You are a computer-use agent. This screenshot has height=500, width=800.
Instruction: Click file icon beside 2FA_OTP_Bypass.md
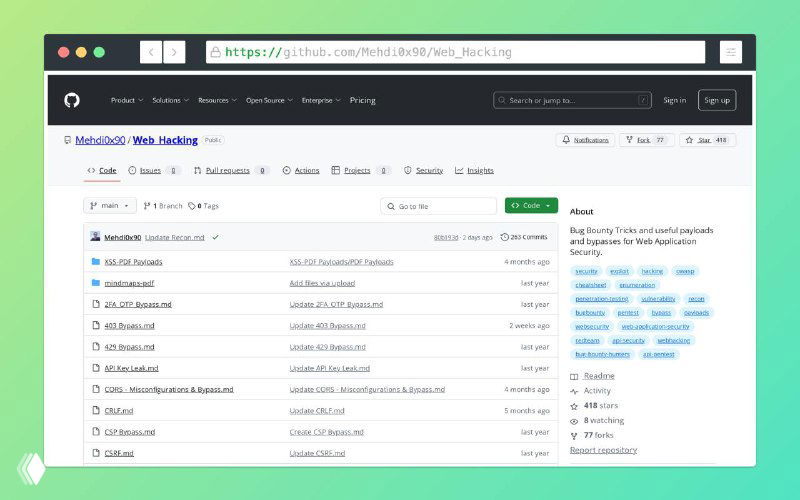click(x=95, y=304)
